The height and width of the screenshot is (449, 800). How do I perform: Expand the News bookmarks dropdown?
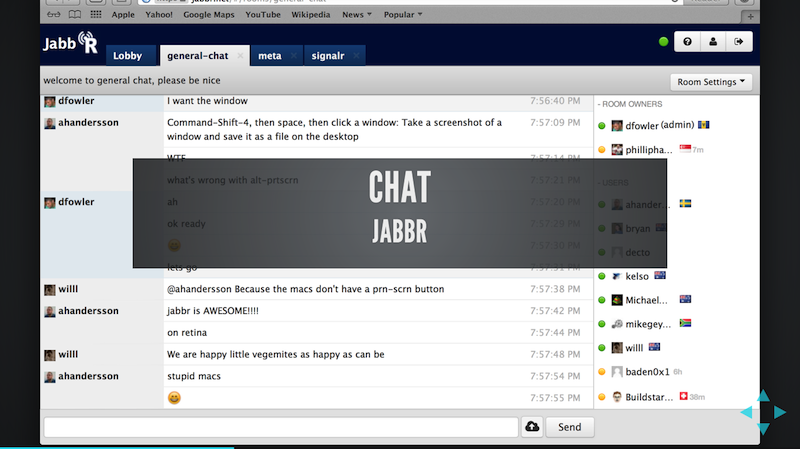357,15
